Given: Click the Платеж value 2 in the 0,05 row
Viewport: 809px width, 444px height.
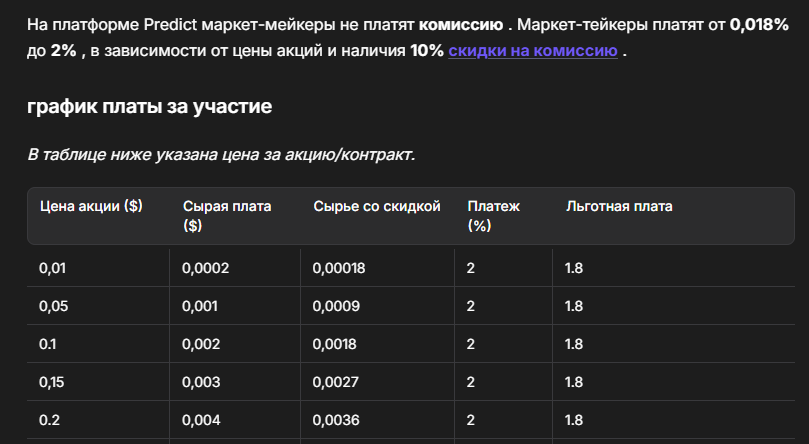Looking at the screenshot, I should [x=471, y=306].
